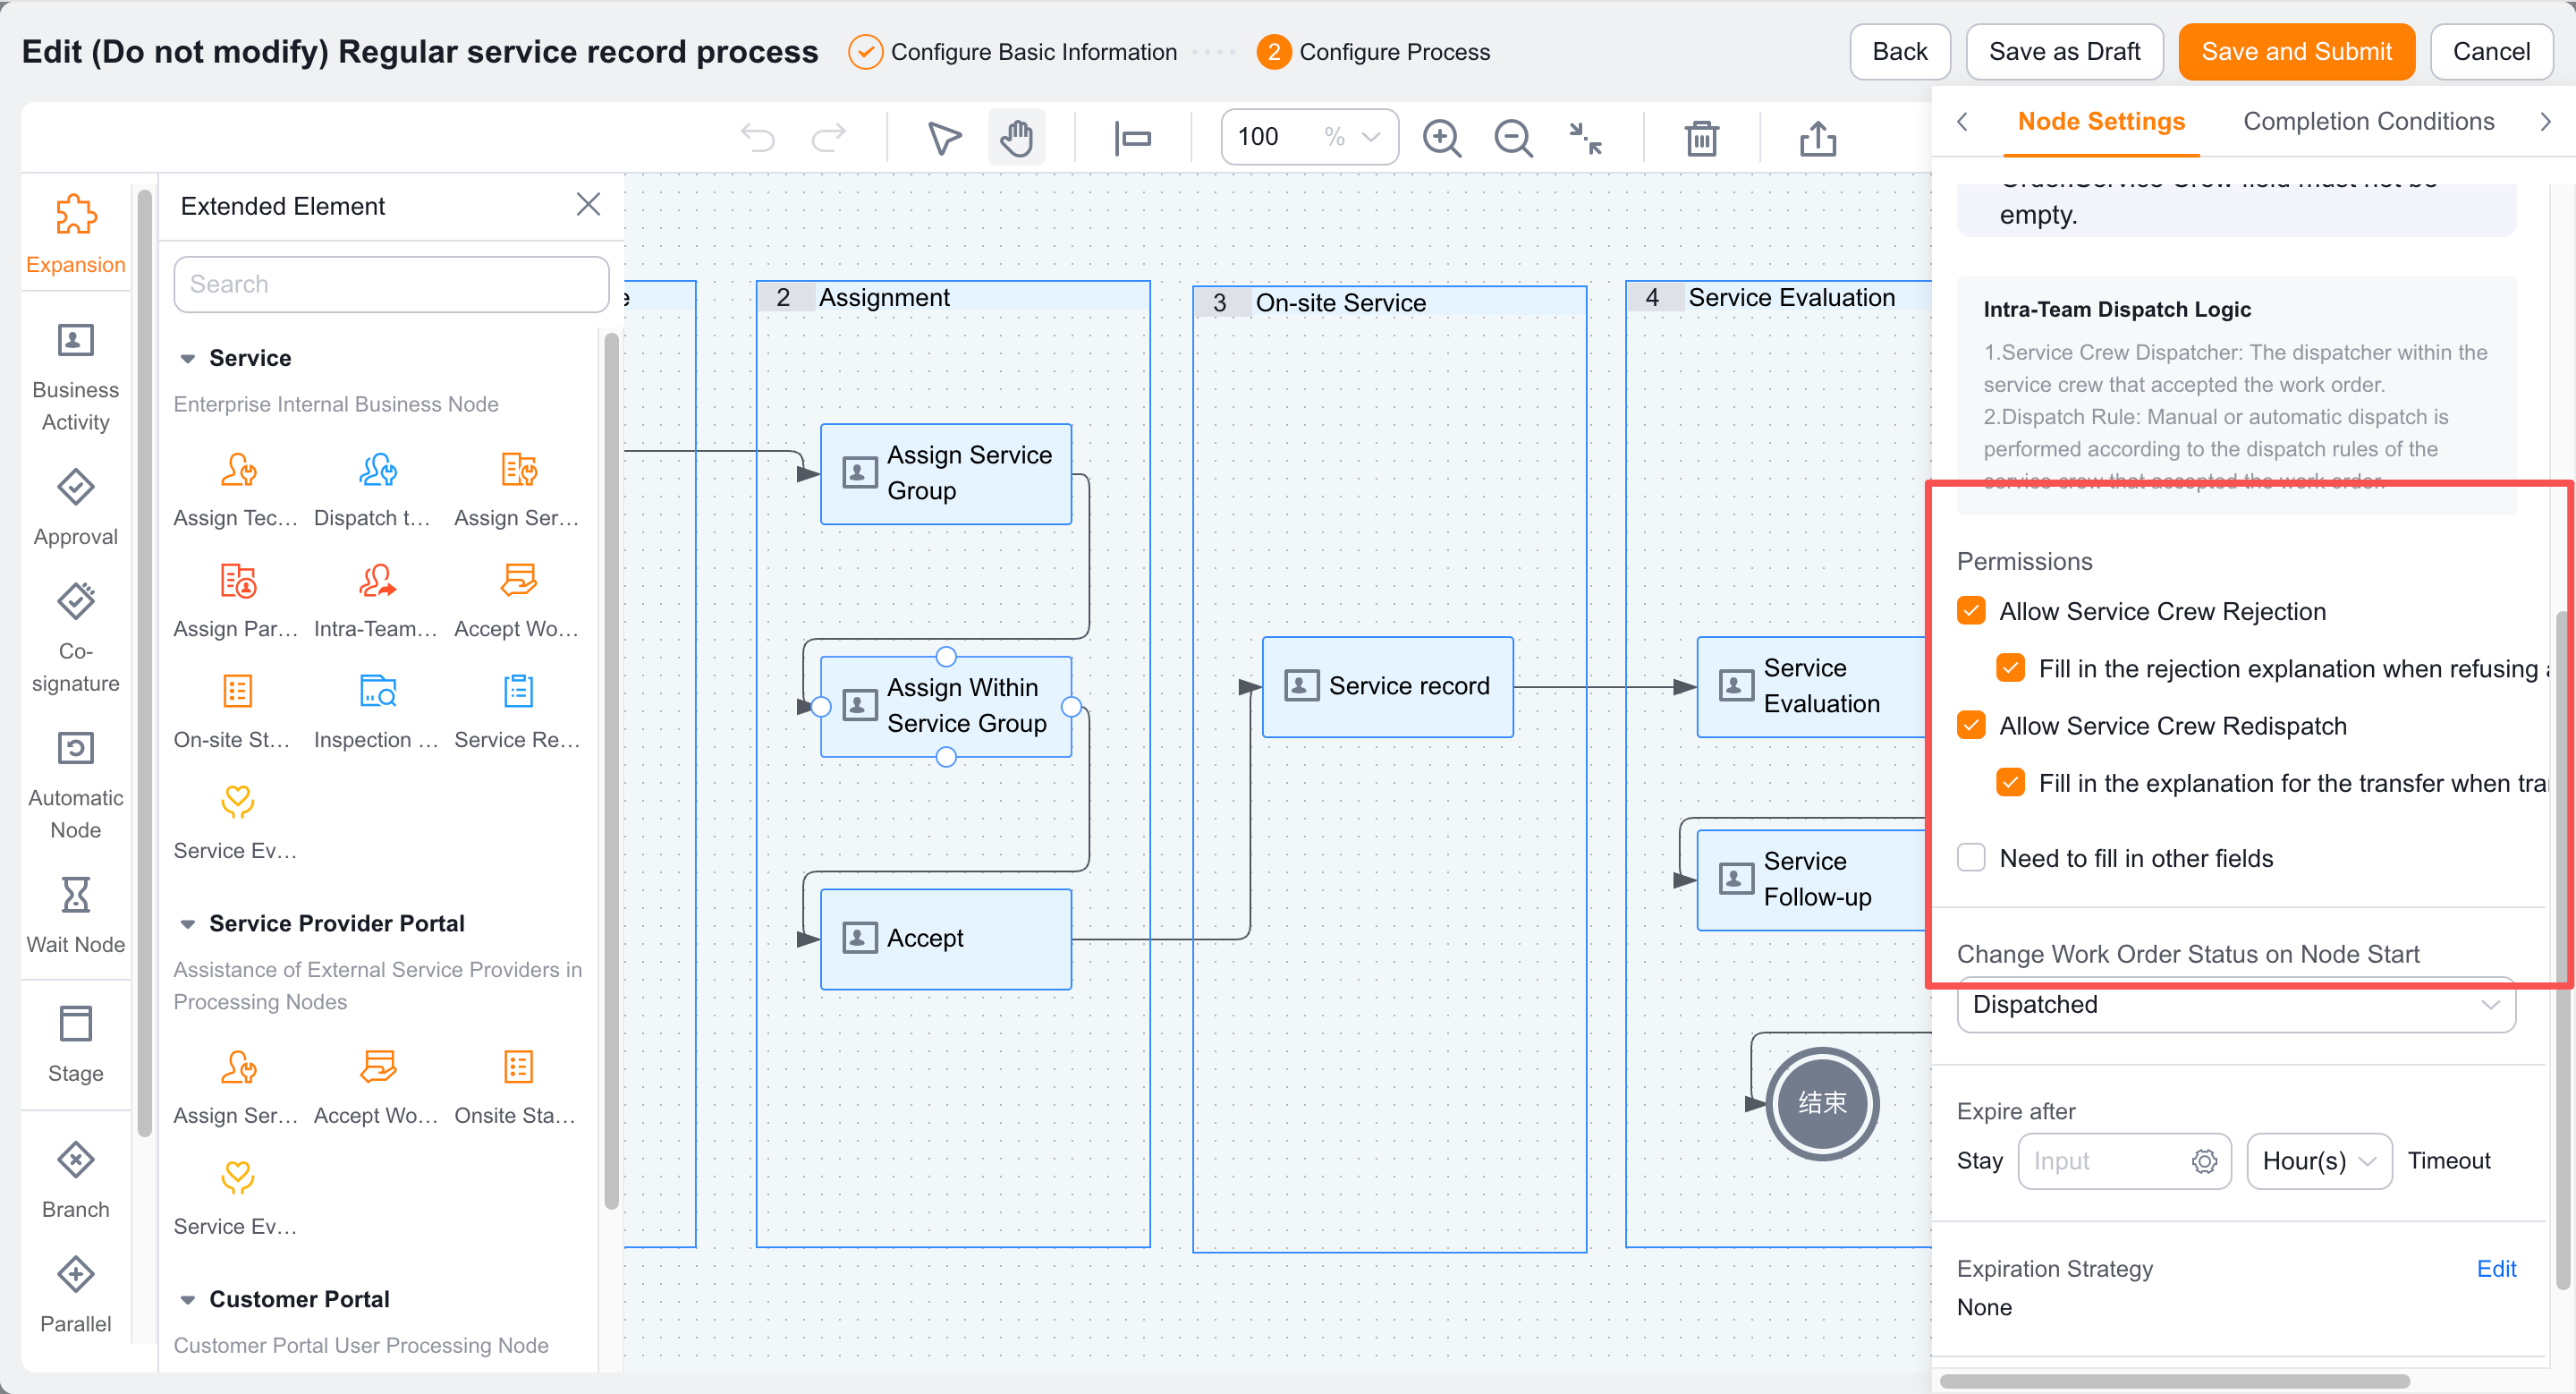Open the zoom percentage dropdown
This screenshot has height=1394, width=2576.
tap(1370, 137)
